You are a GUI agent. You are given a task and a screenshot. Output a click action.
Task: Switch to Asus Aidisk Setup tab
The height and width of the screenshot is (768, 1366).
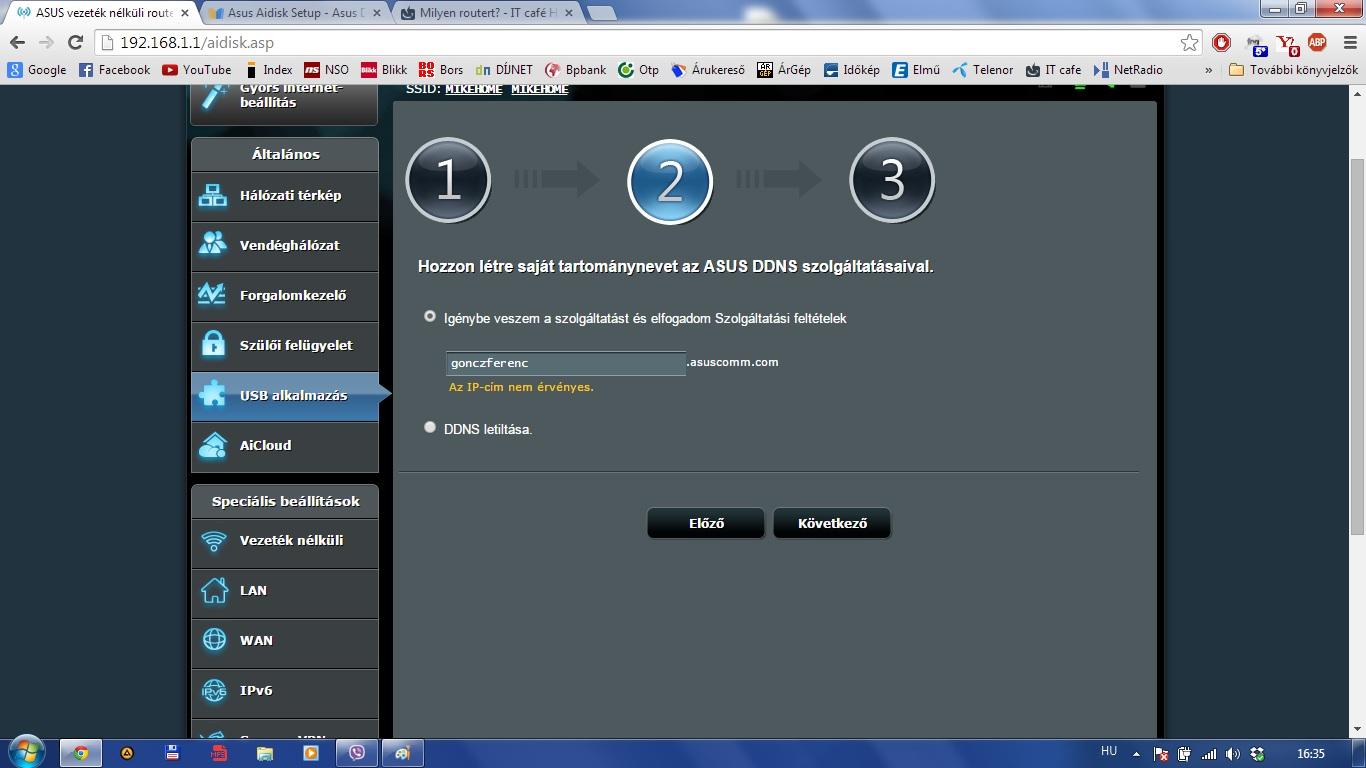294,13
